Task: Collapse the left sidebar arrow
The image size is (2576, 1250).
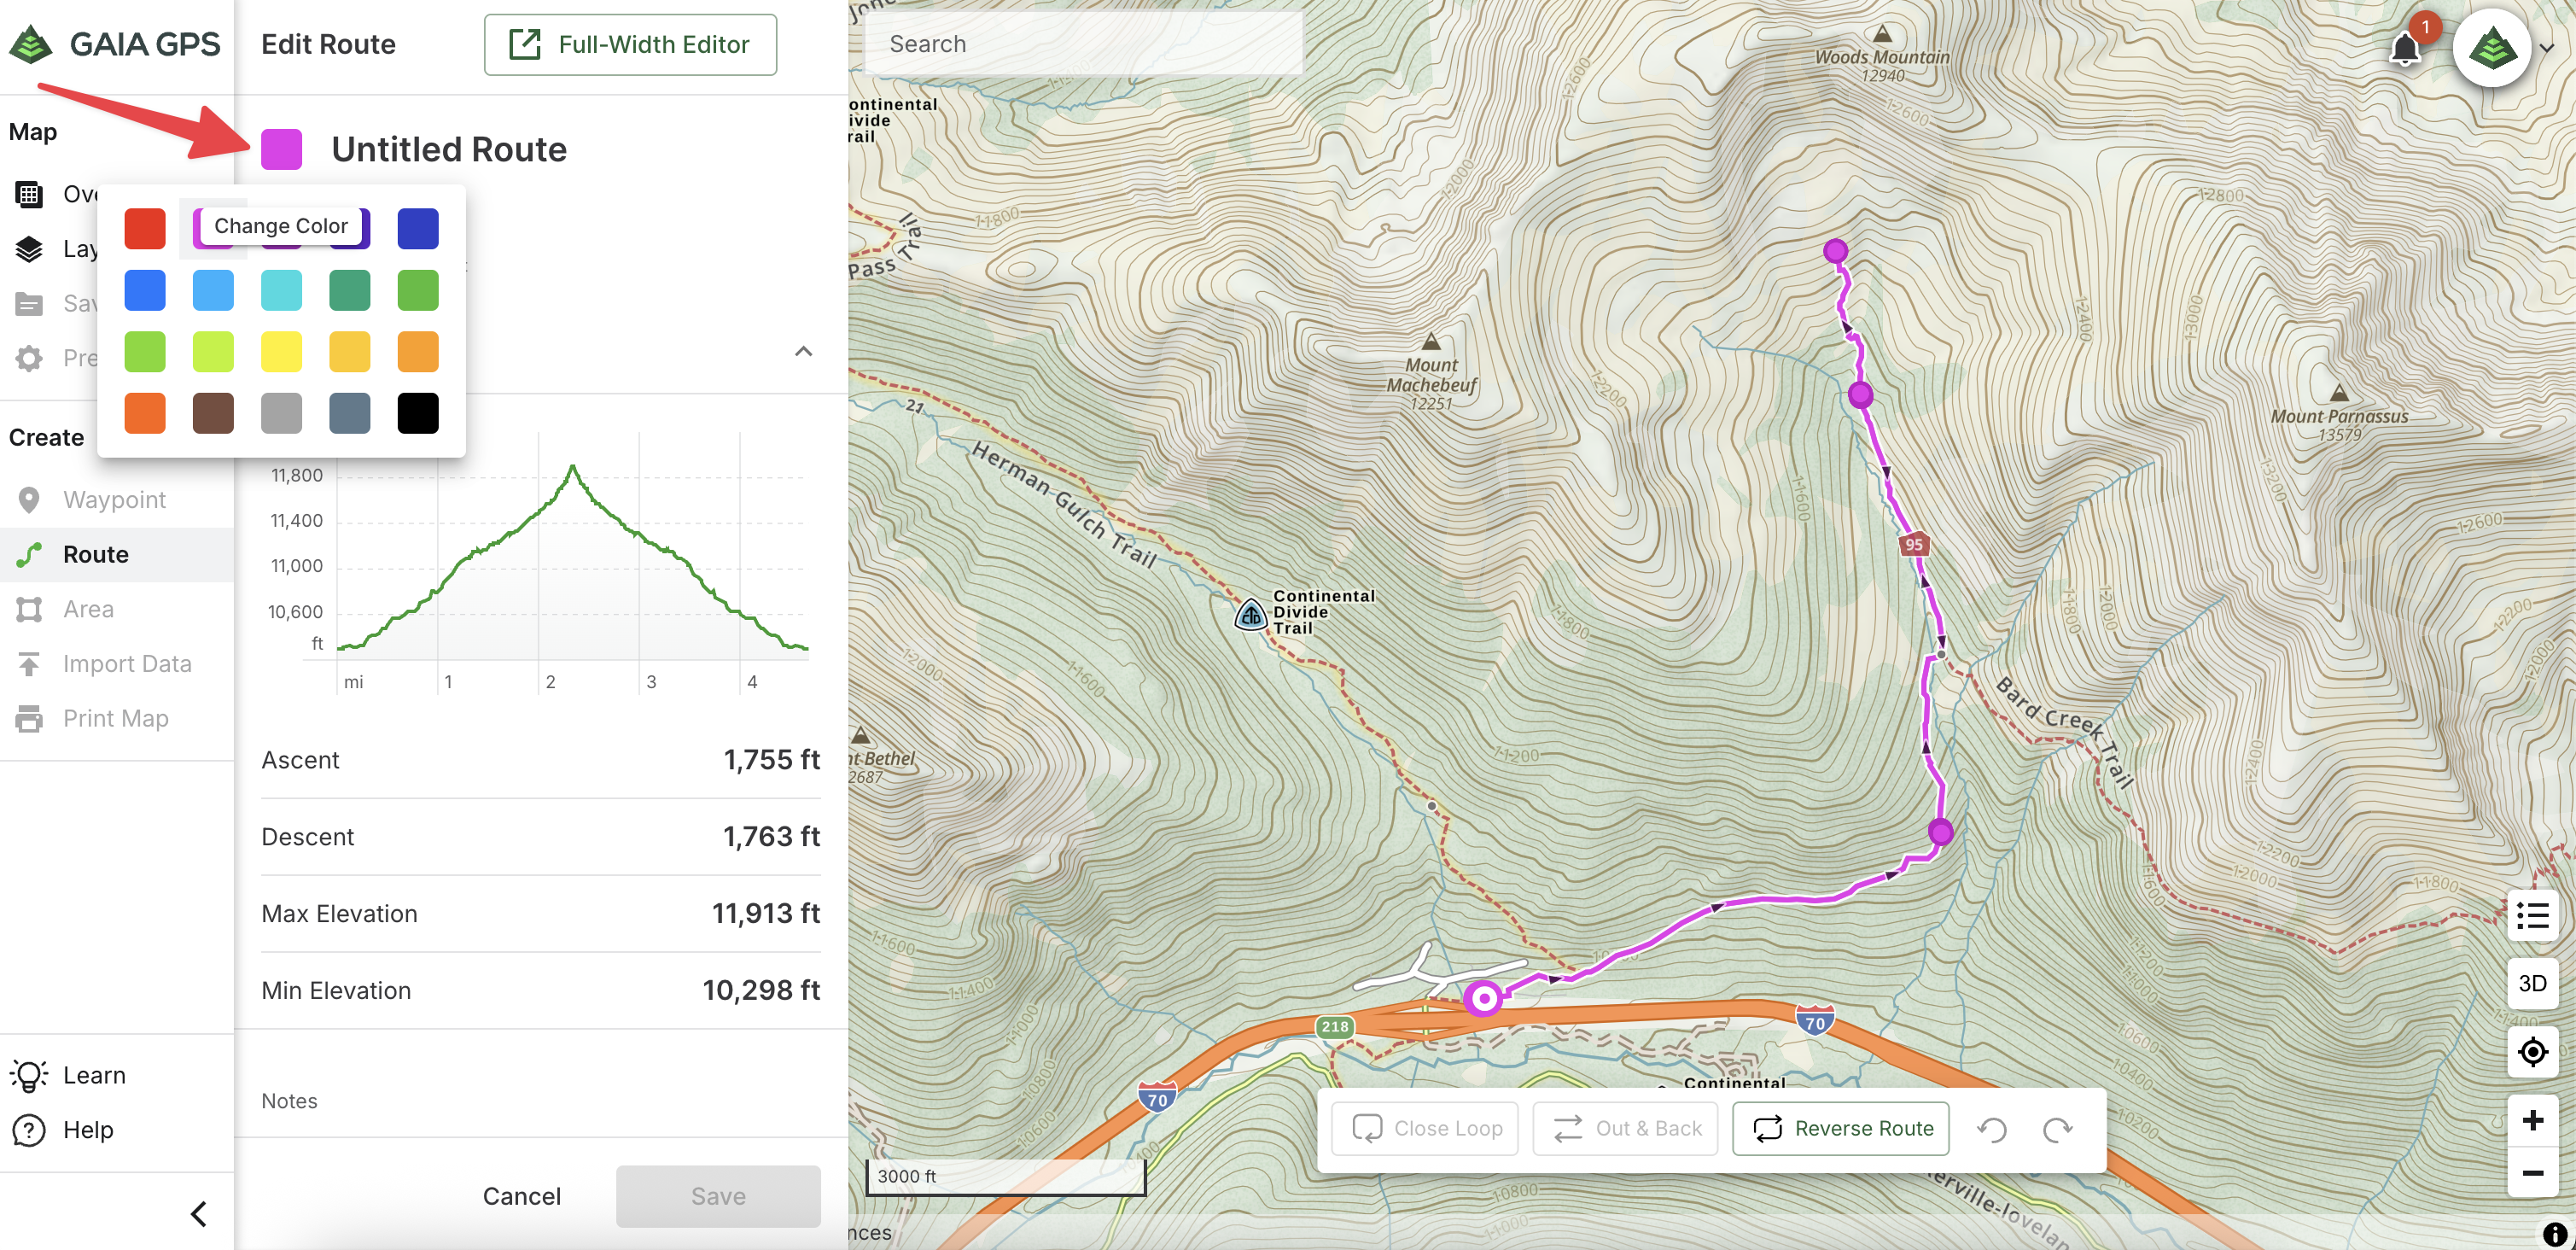Action: [x=198, y=1214]
